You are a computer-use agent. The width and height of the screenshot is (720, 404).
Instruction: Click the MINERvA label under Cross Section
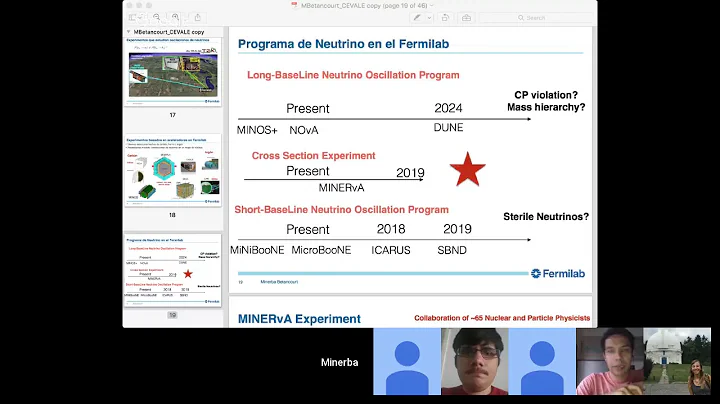341,188
